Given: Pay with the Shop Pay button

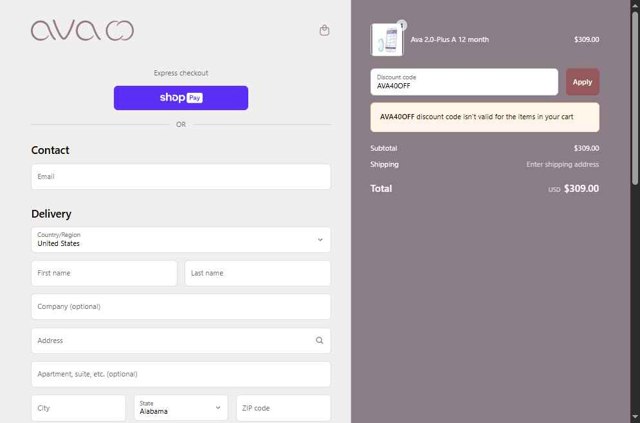Looking at the screenshot, I should [181, 98].
